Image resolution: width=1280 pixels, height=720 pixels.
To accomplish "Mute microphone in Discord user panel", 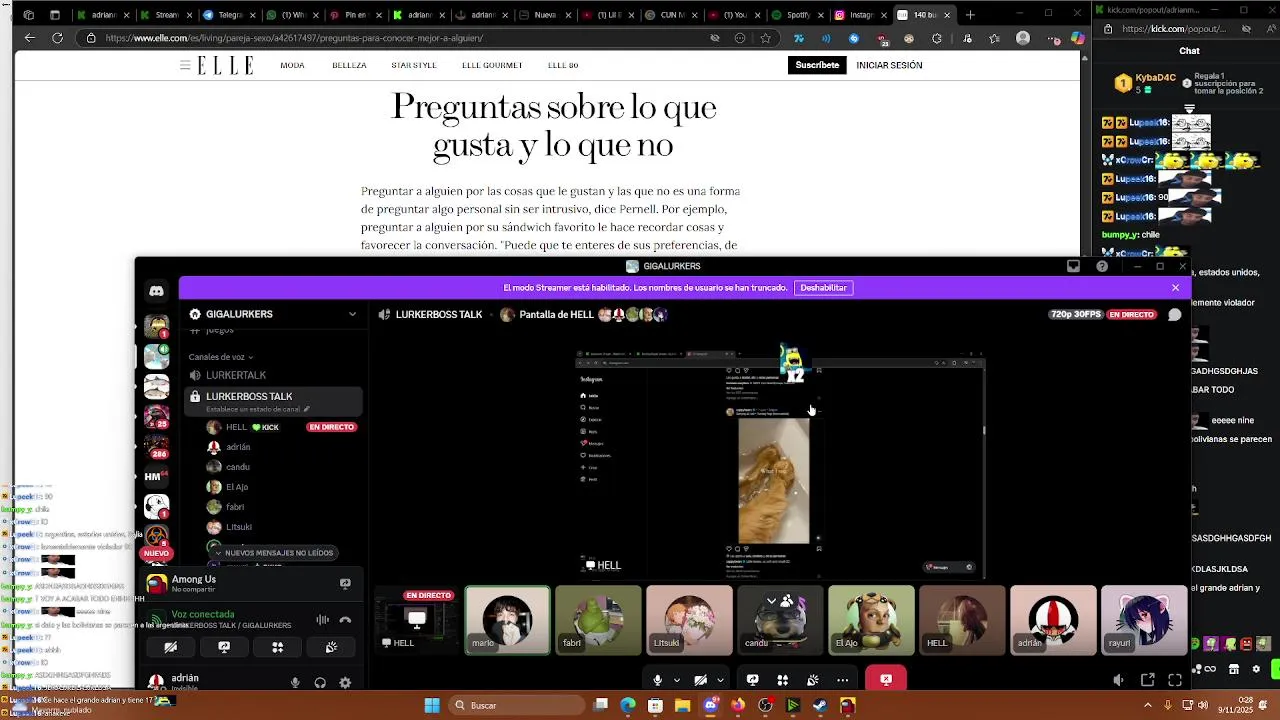I will 295,683.
